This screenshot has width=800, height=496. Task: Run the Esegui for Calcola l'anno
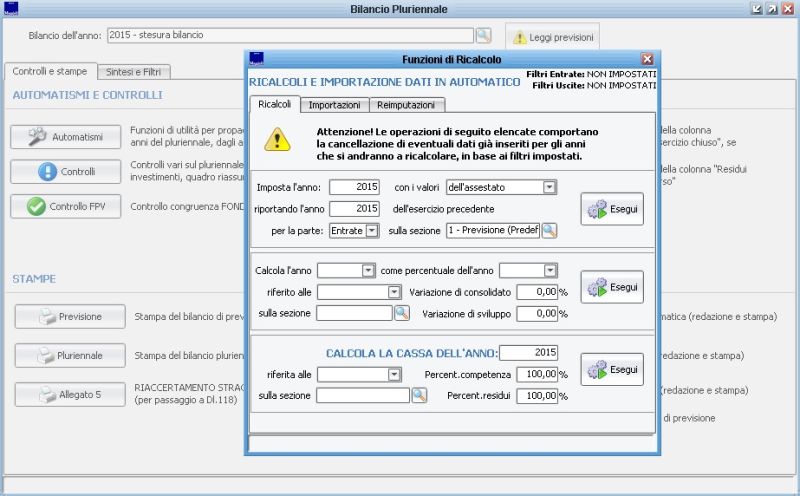(x=611, y=287)
